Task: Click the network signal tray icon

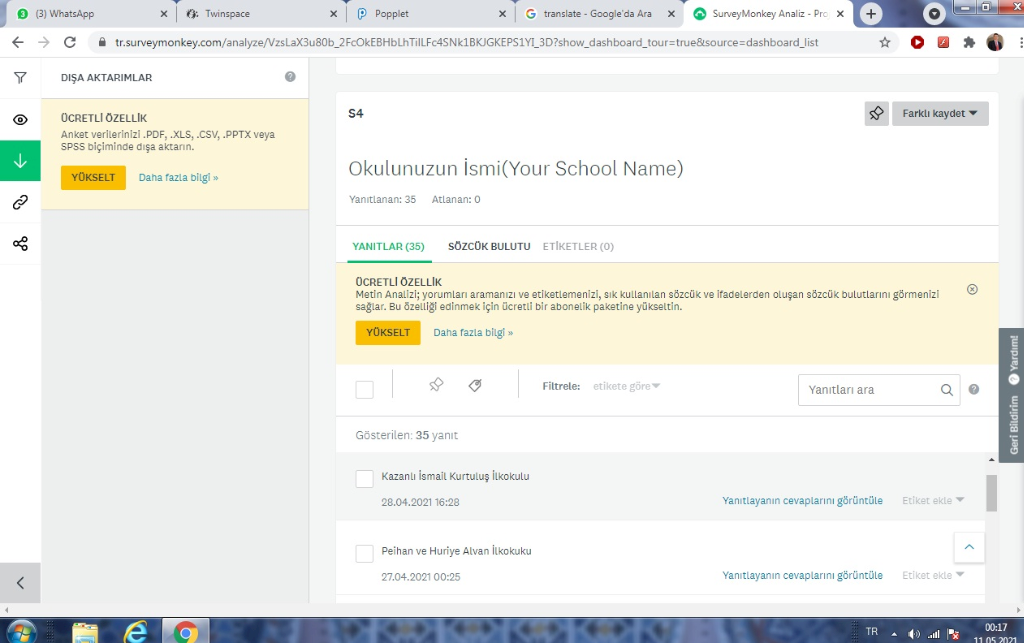Action: 934,634
